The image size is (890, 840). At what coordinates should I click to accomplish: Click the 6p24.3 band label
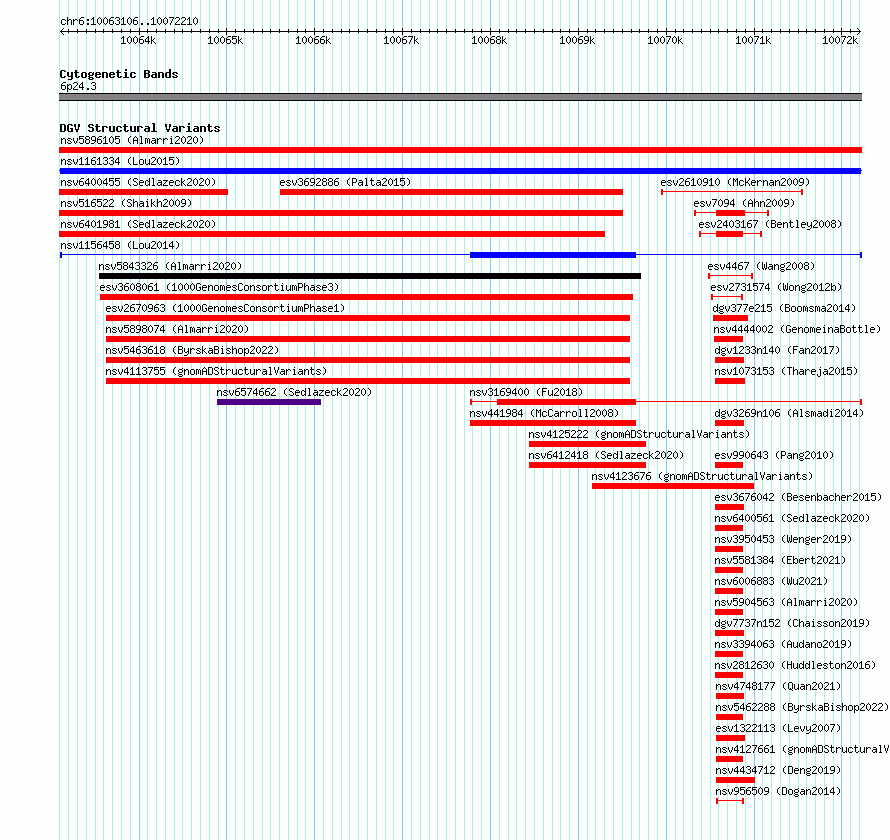pyautogui.click(x=78, y=86)
